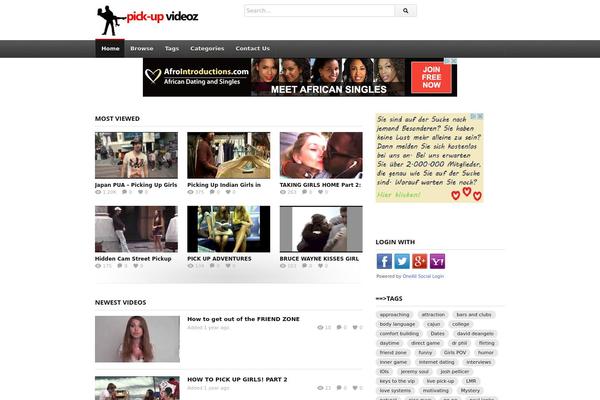Select the attraction tag
The width and height of the screenshot is (600, 400).
433,315
